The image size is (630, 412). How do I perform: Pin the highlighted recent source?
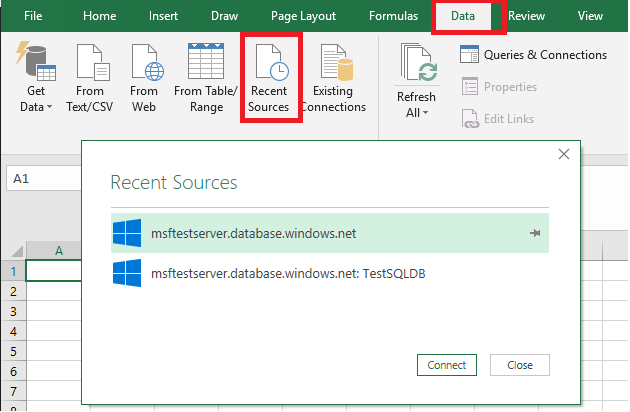pyautogui.click(x=535, y=233)
